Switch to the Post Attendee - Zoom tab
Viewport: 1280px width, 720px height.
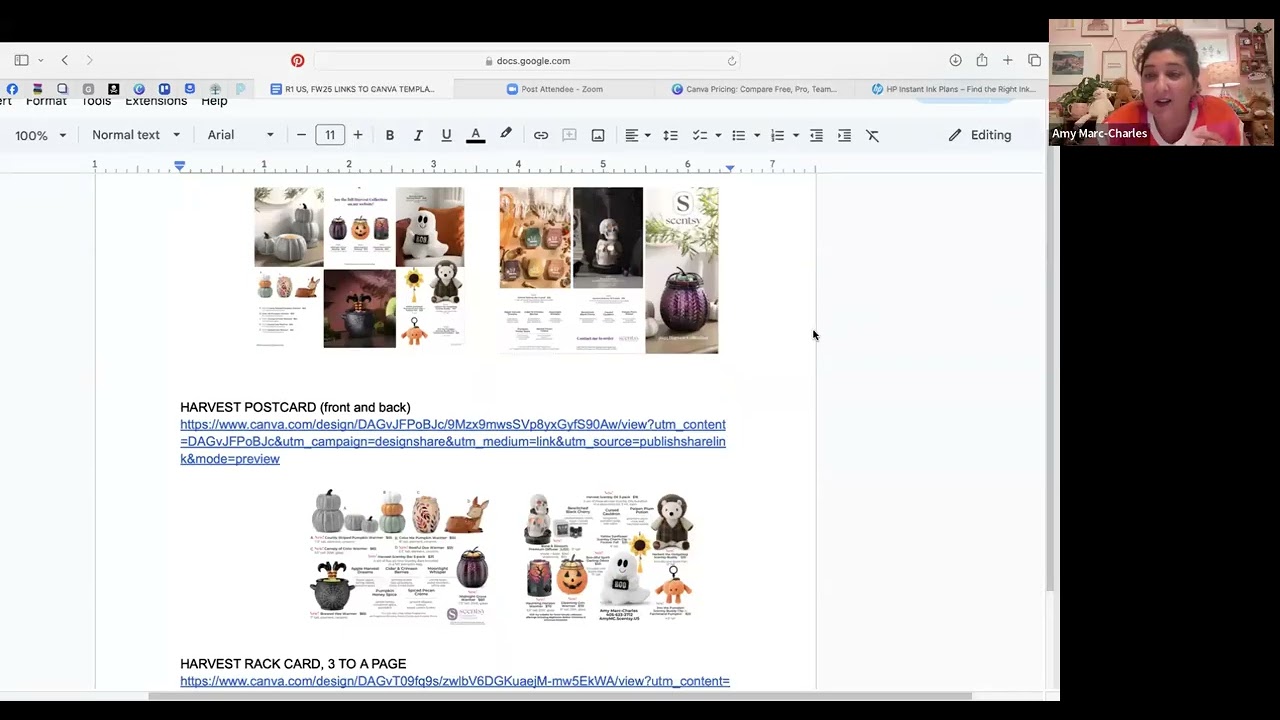(x=554, y=89)
